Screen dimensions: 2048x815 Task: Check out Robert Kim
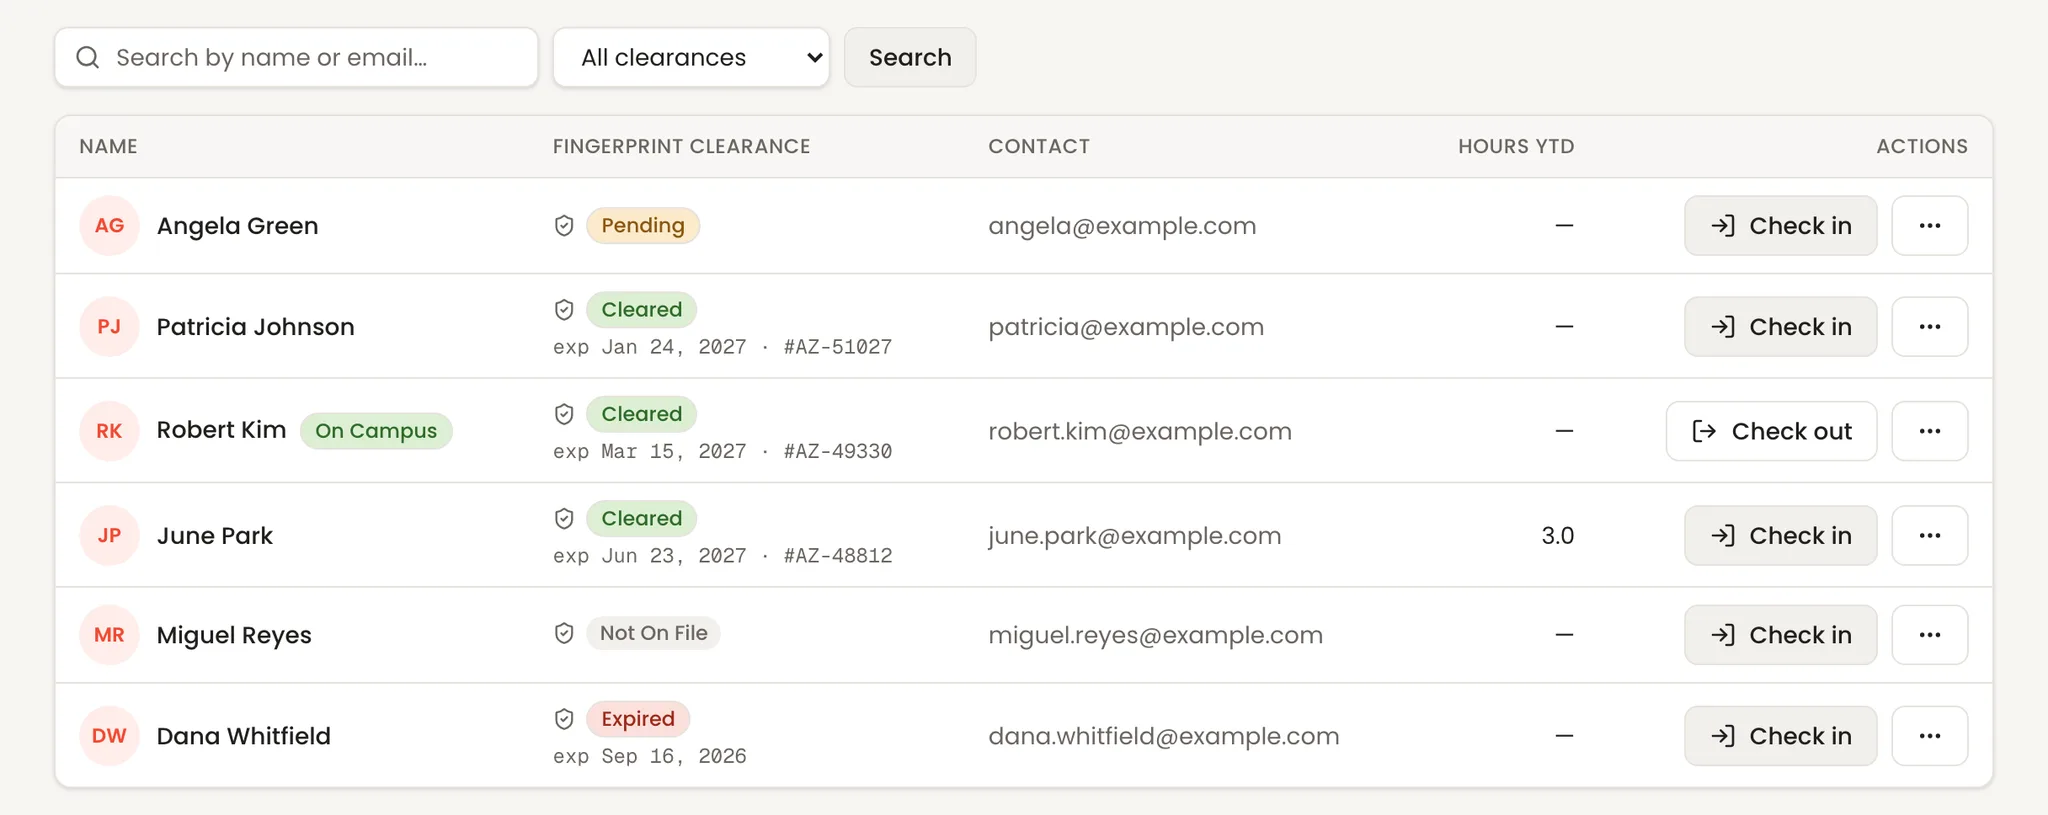[1771, 431]
